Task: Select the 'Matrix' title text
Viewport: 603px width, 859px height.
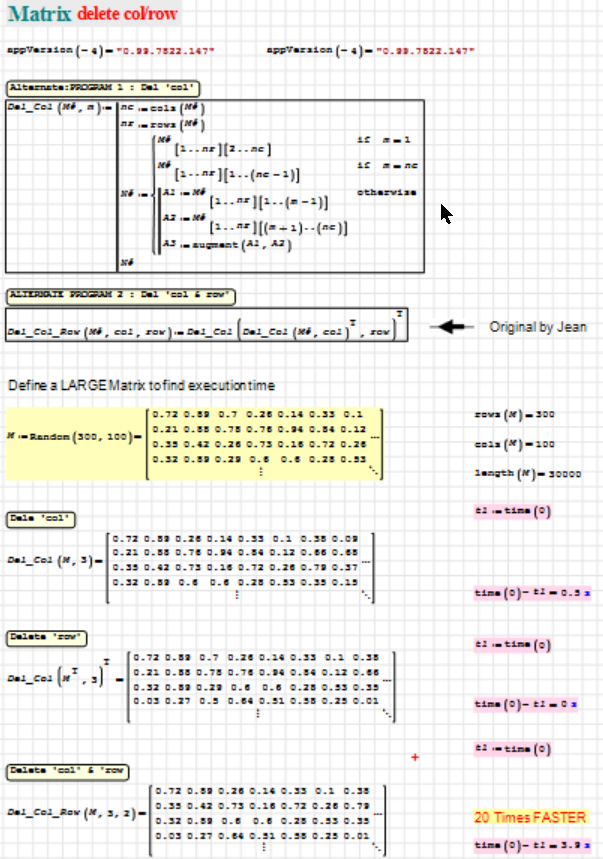Action: point(38,14)
